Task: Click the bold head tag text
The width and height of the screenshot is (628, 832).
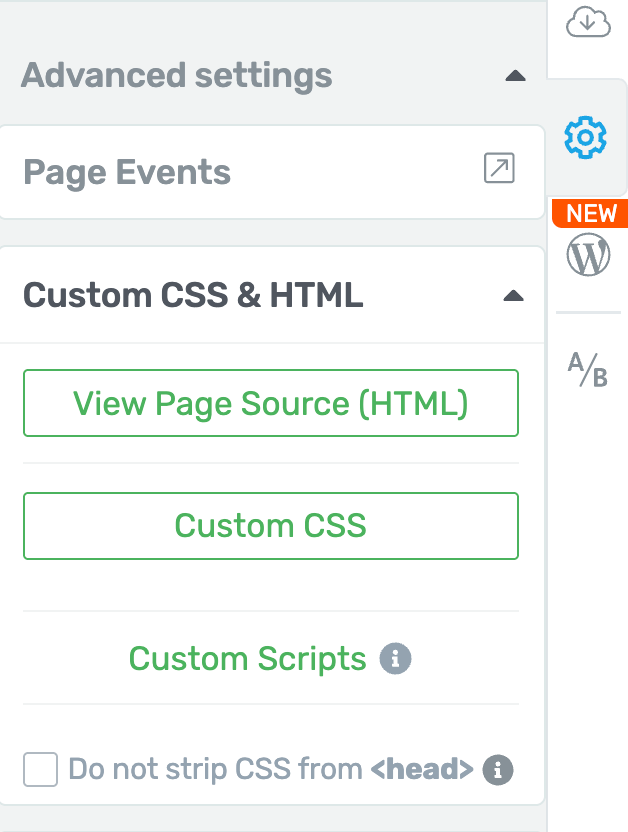Action: 422,769
